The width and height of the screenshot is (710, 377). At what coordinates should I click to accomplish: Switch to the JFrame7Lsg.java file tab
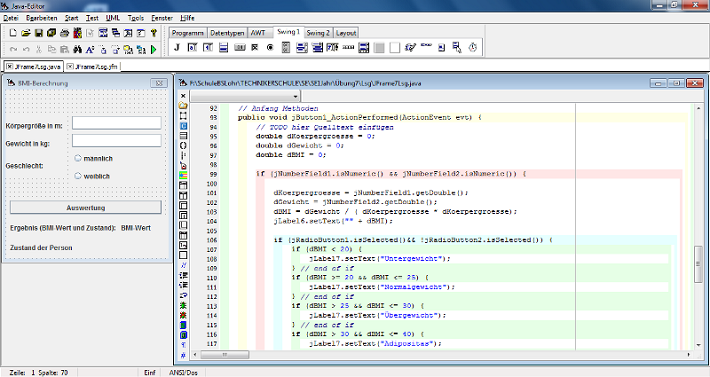click(34, 67)
